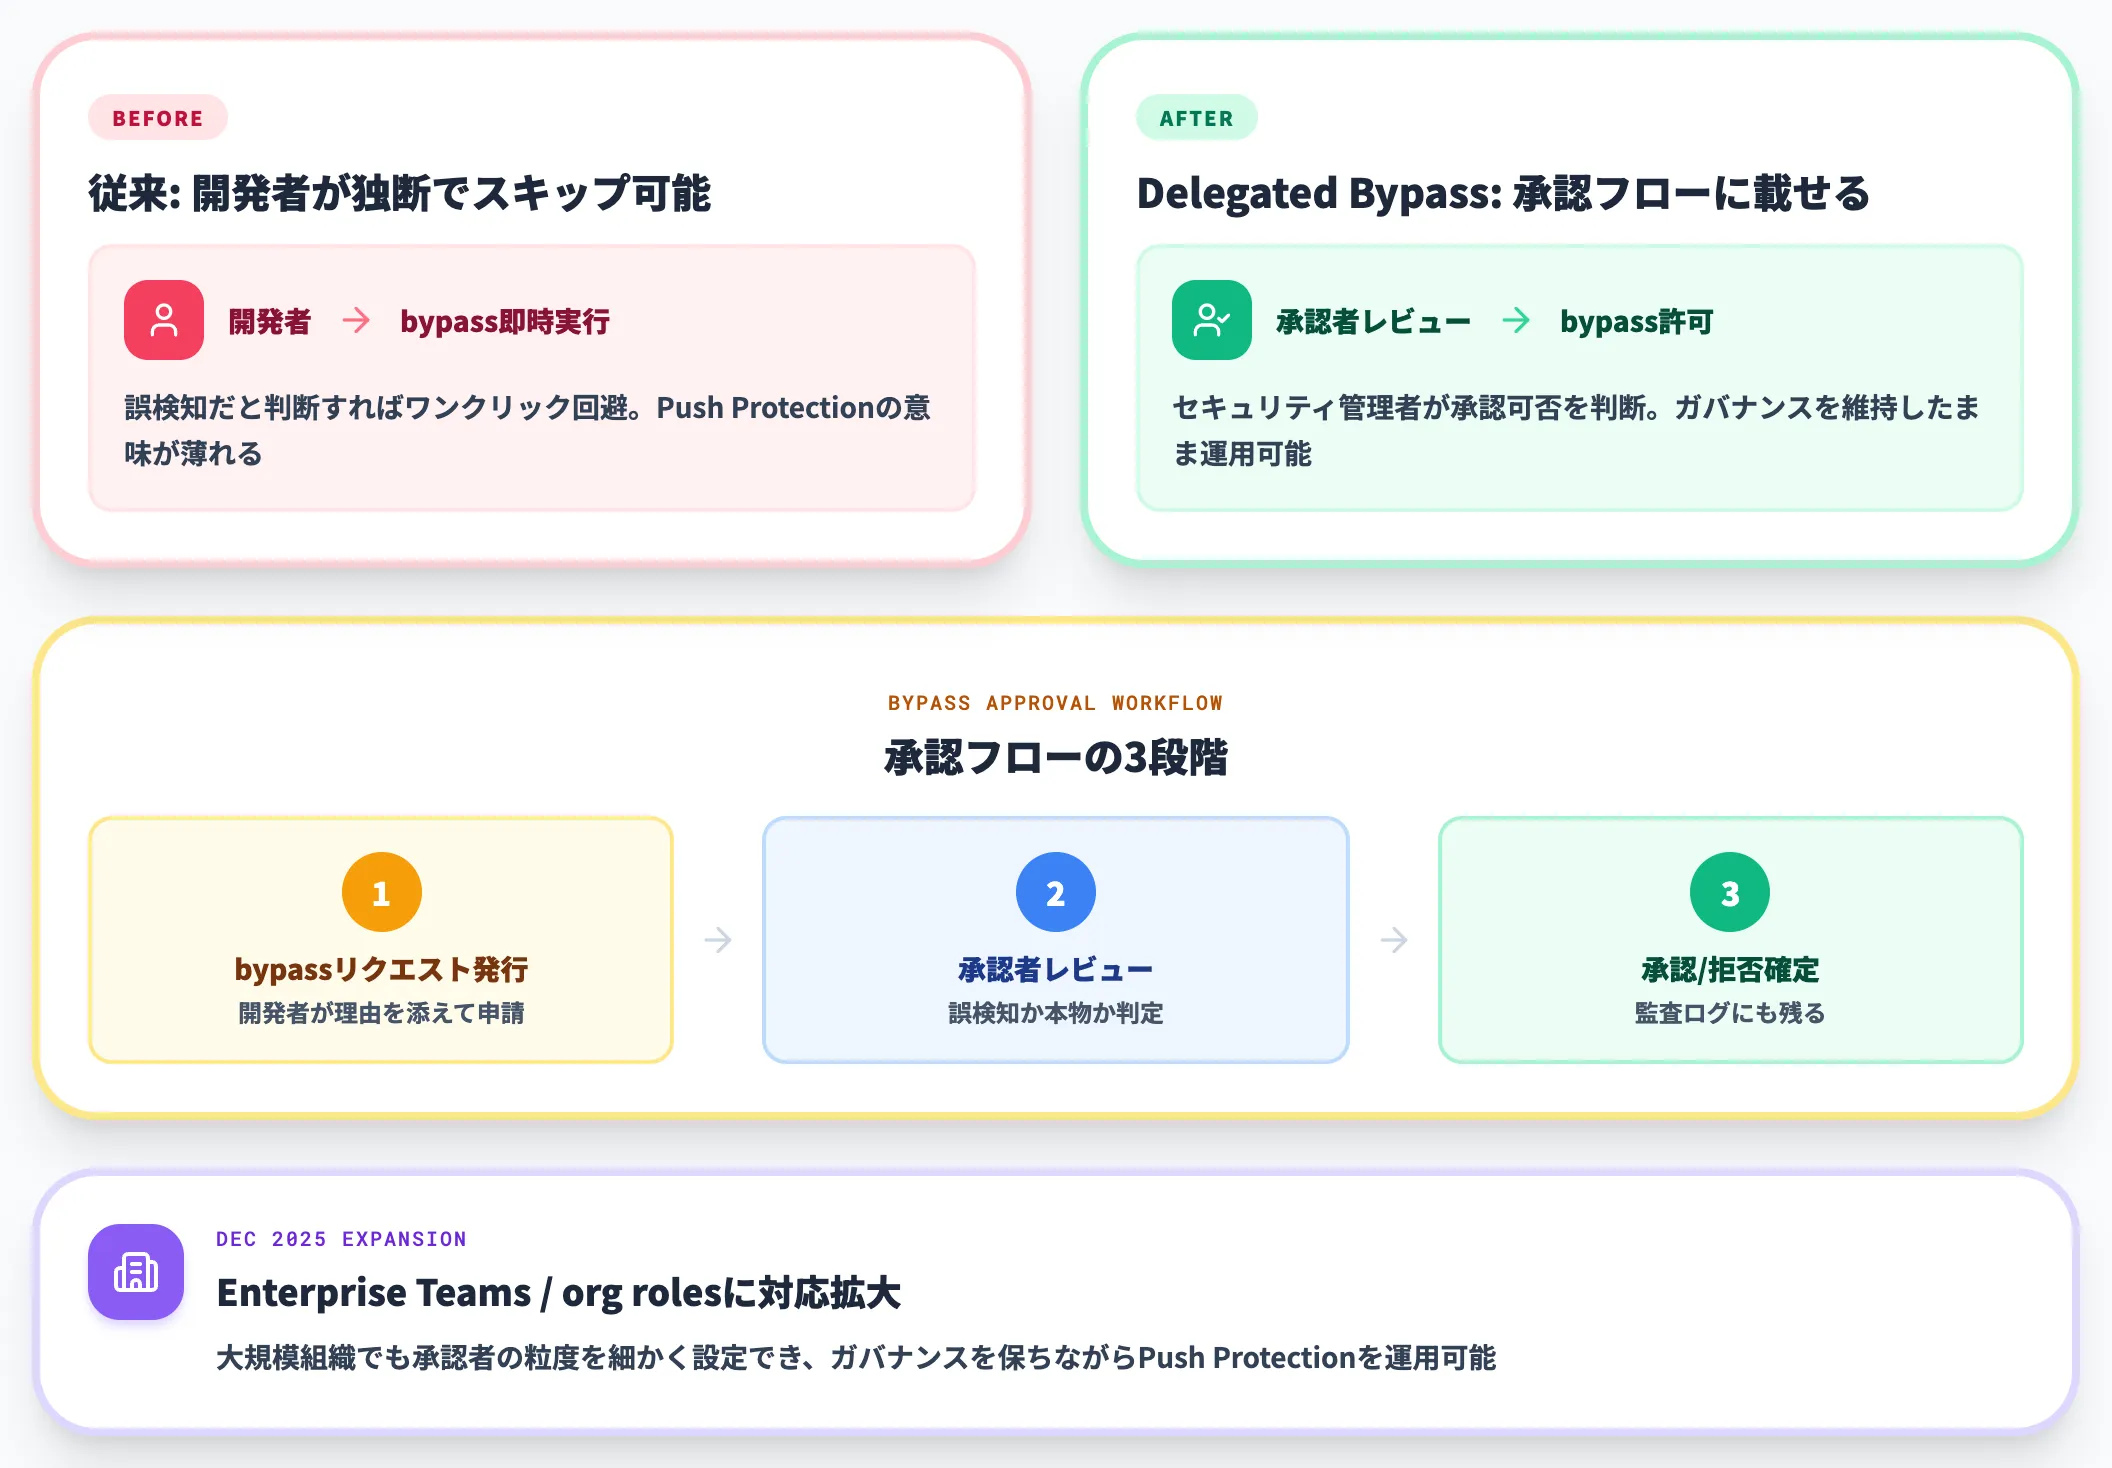Click the purple enterprise building icon
The image size is (2112, 1468).
(x=136, y=1272)
